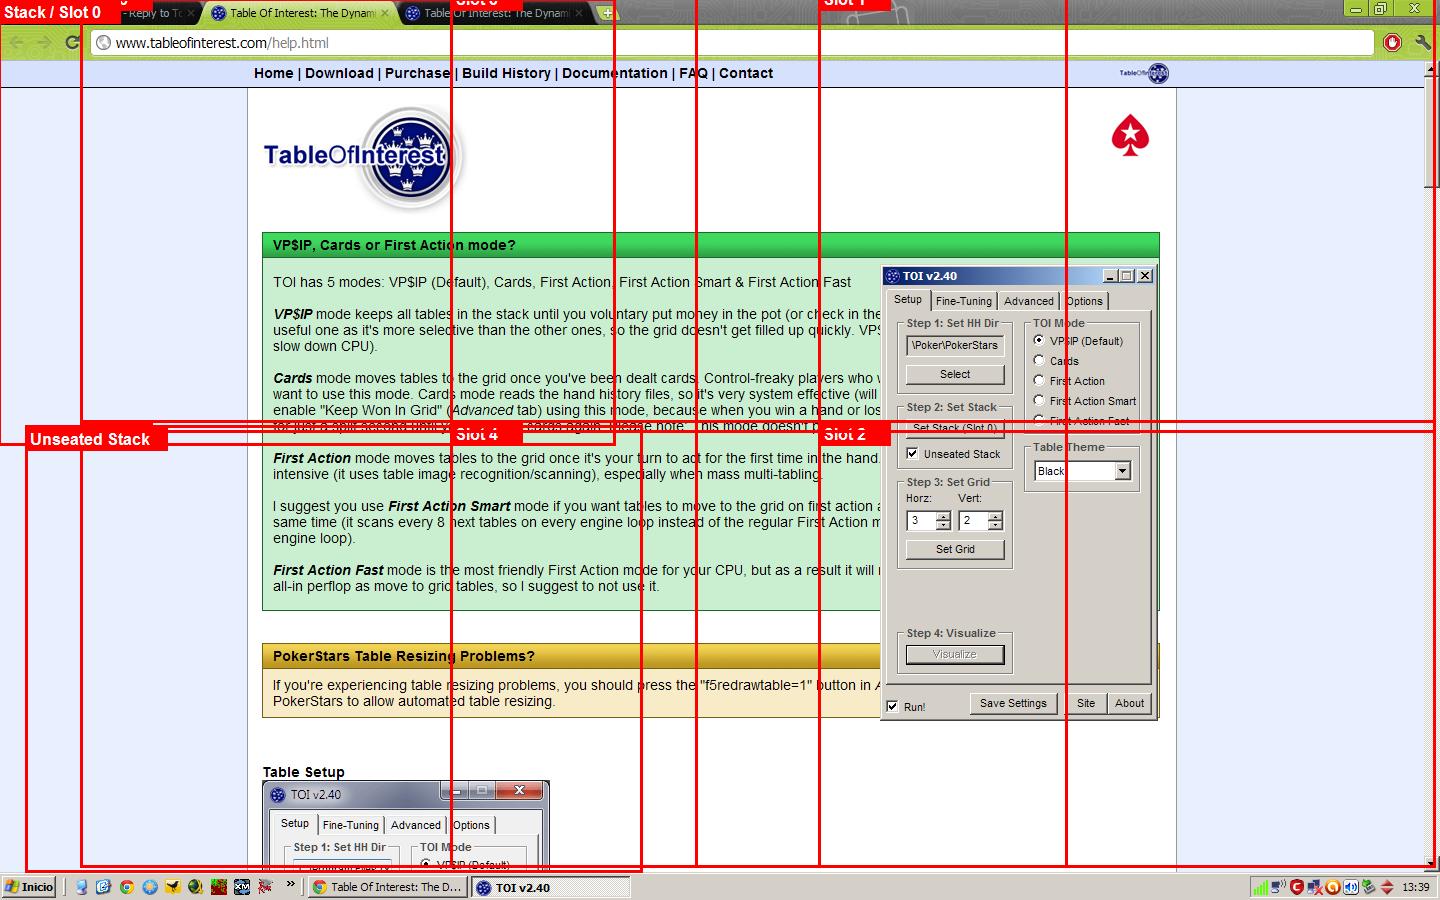This screenshot has width=1440, height=900.
Task: Click the wireless network computers tray icon
Action: click(1279, 887)
